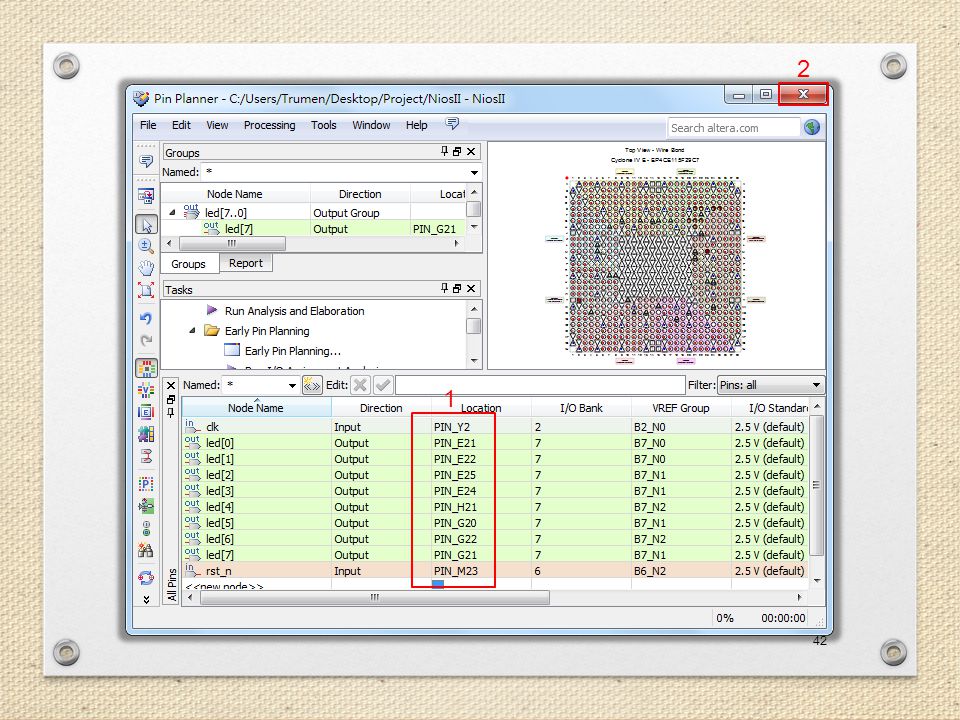Switch to the Report tab
The height and width of the screenshot is (720, 960).
pos(246,263)
